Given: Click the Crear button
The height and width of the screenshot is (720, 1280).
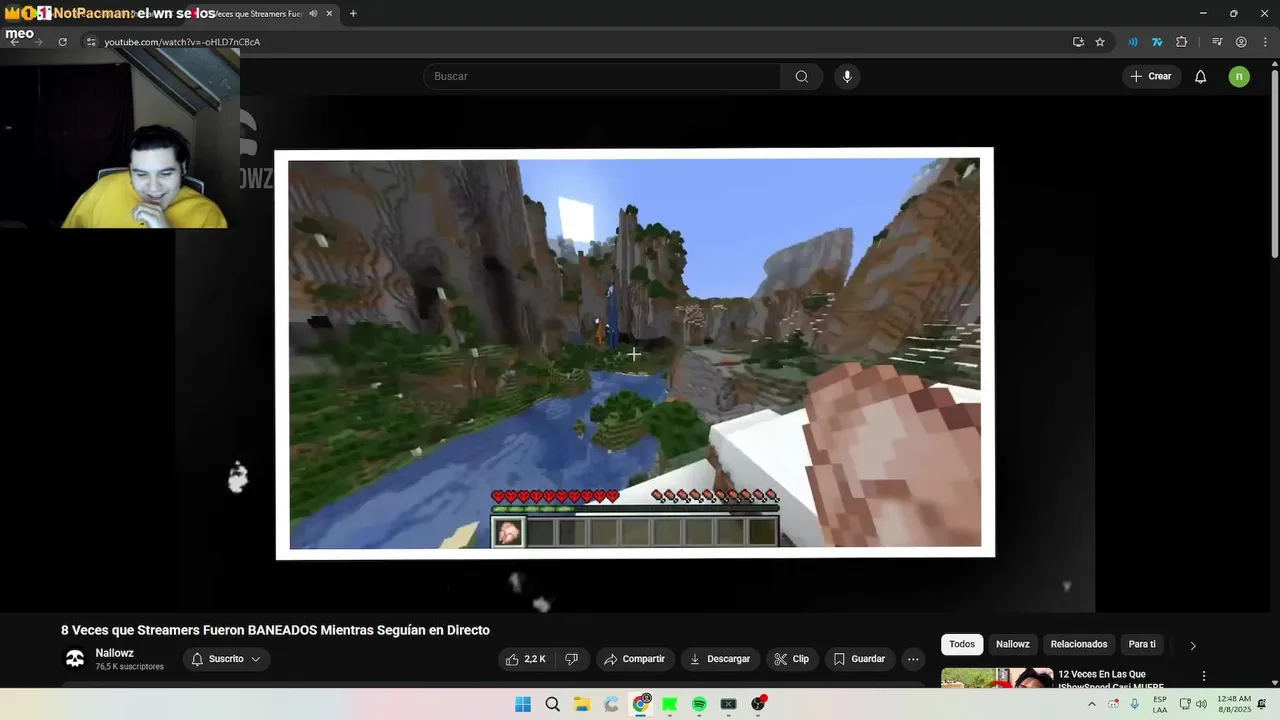Looking at the screenshot, I should (1151, 76).
